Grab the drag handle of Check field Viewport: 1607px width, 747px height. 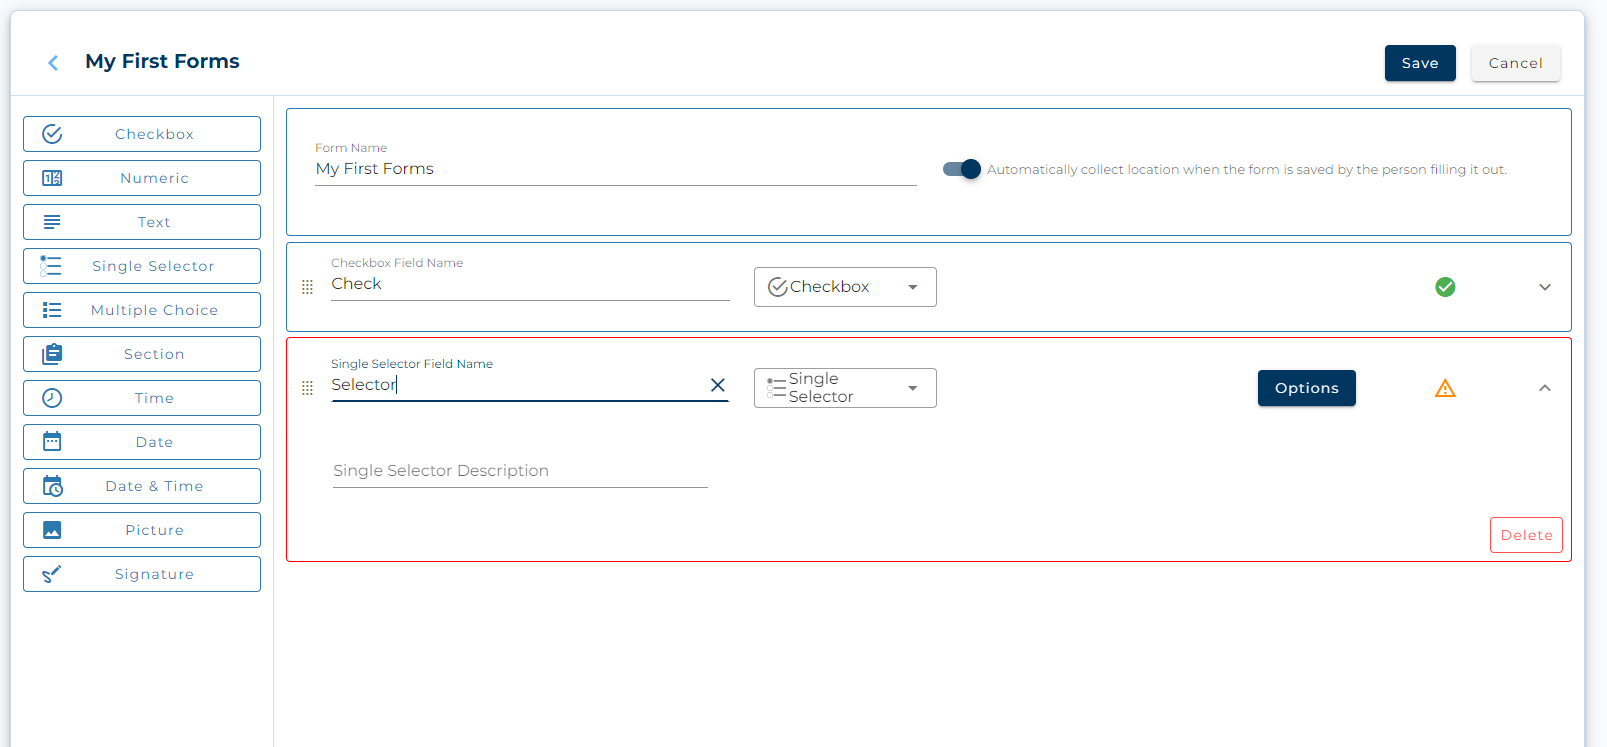pos(307,287)
